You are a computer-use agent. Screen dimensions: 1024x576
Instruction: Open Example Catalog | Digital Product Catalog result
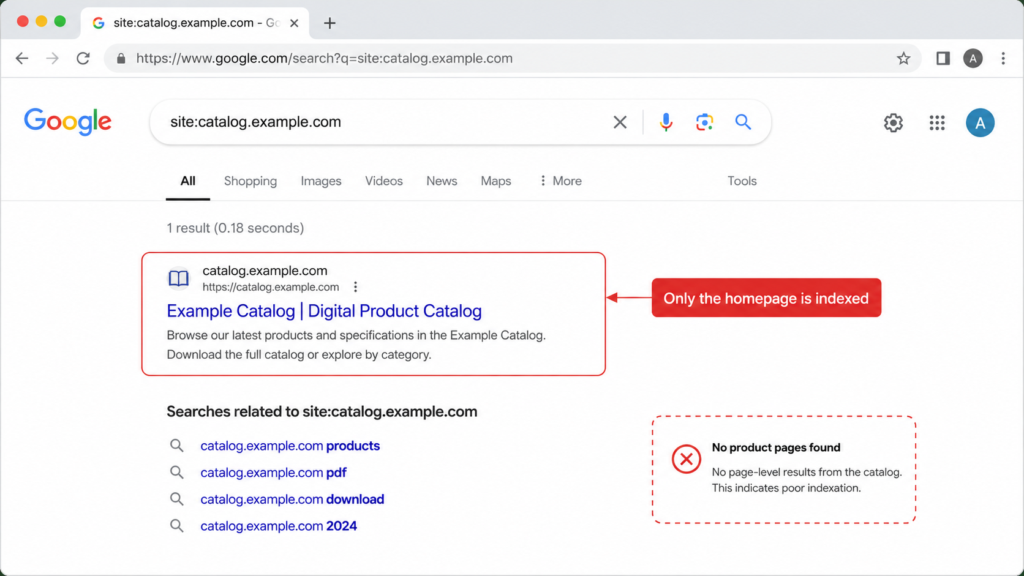pyautogui.click(x=324, y=311)
